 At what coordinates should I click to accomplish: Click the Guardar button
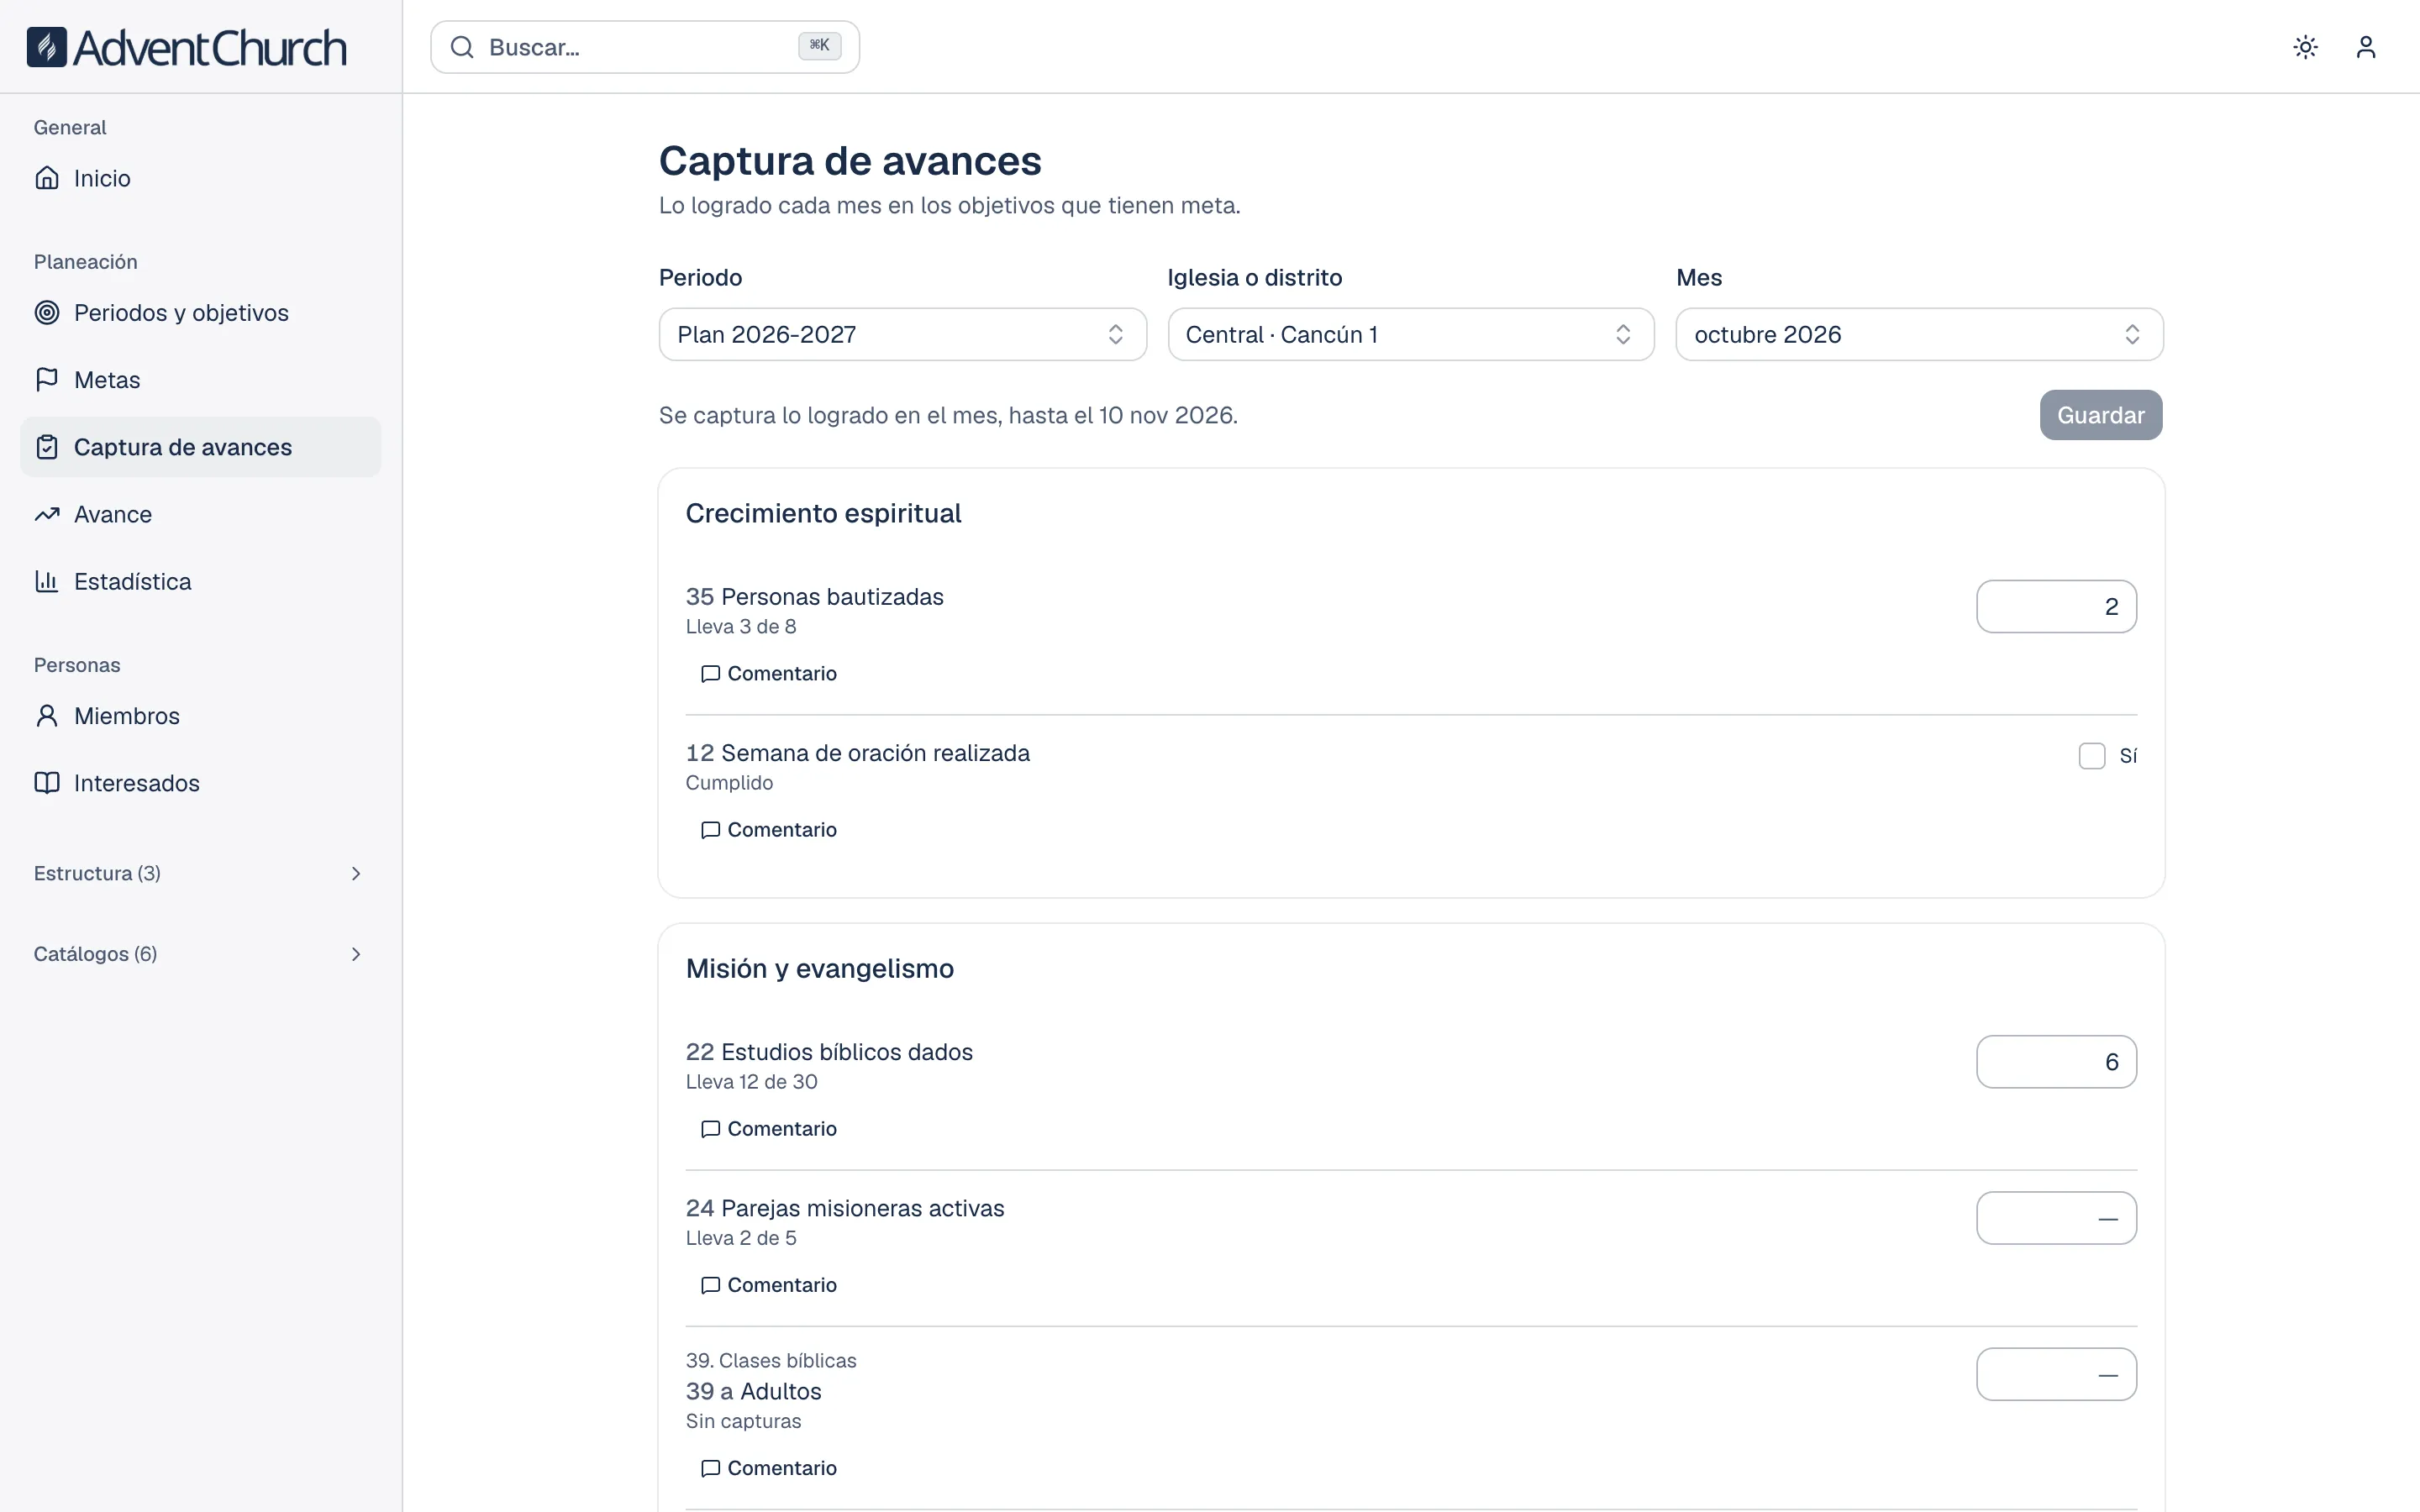point(2100,415)
